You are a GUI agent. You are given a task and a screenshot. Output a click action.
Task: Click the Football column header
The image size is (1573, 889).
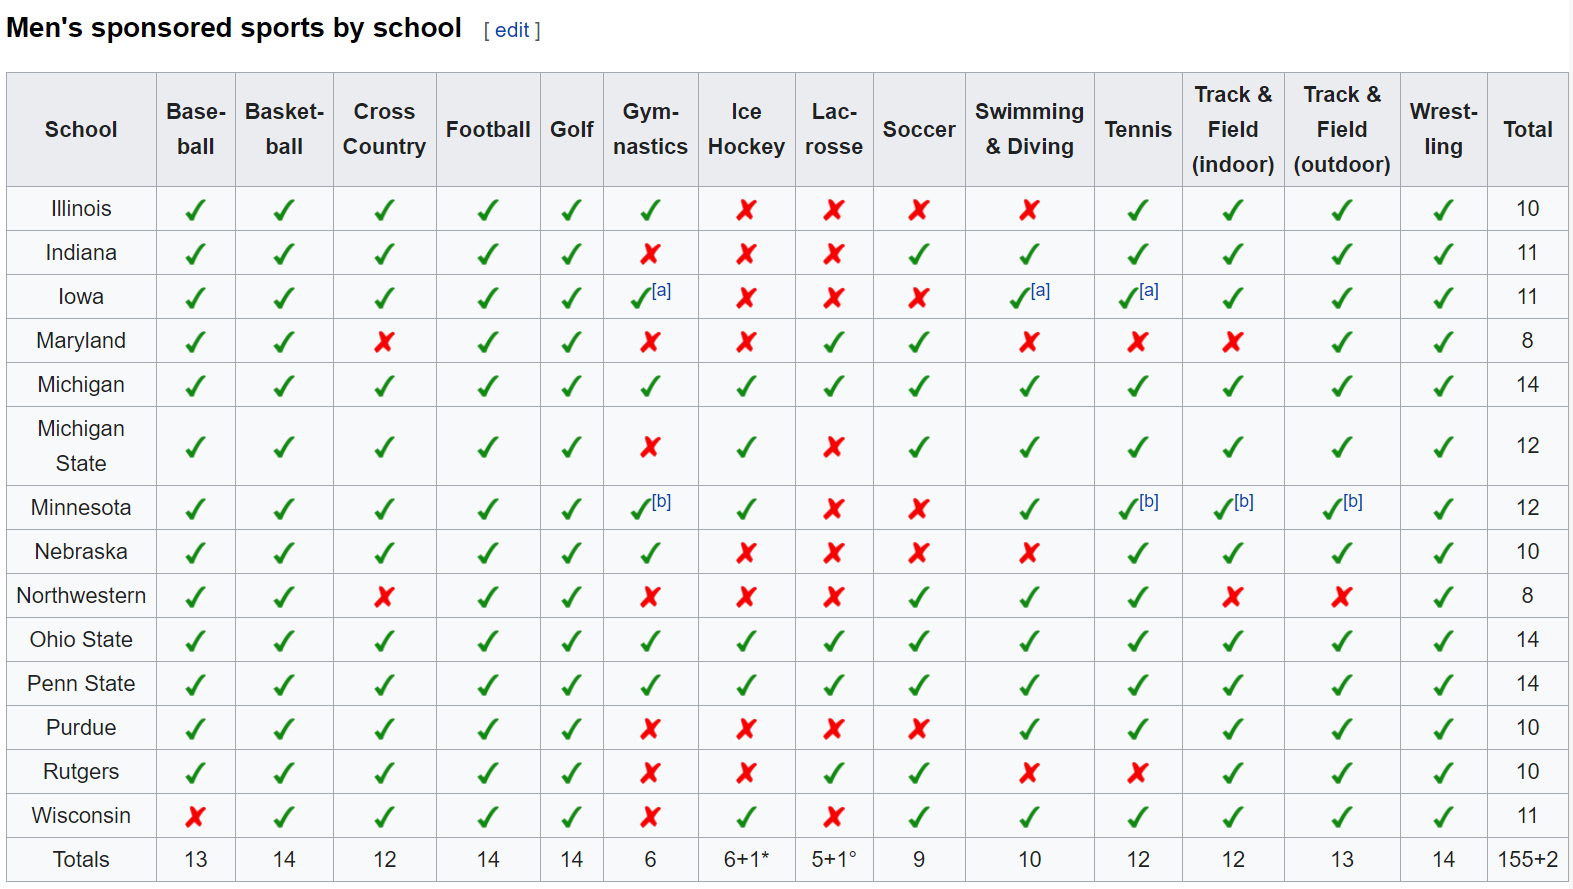[488, 129]
